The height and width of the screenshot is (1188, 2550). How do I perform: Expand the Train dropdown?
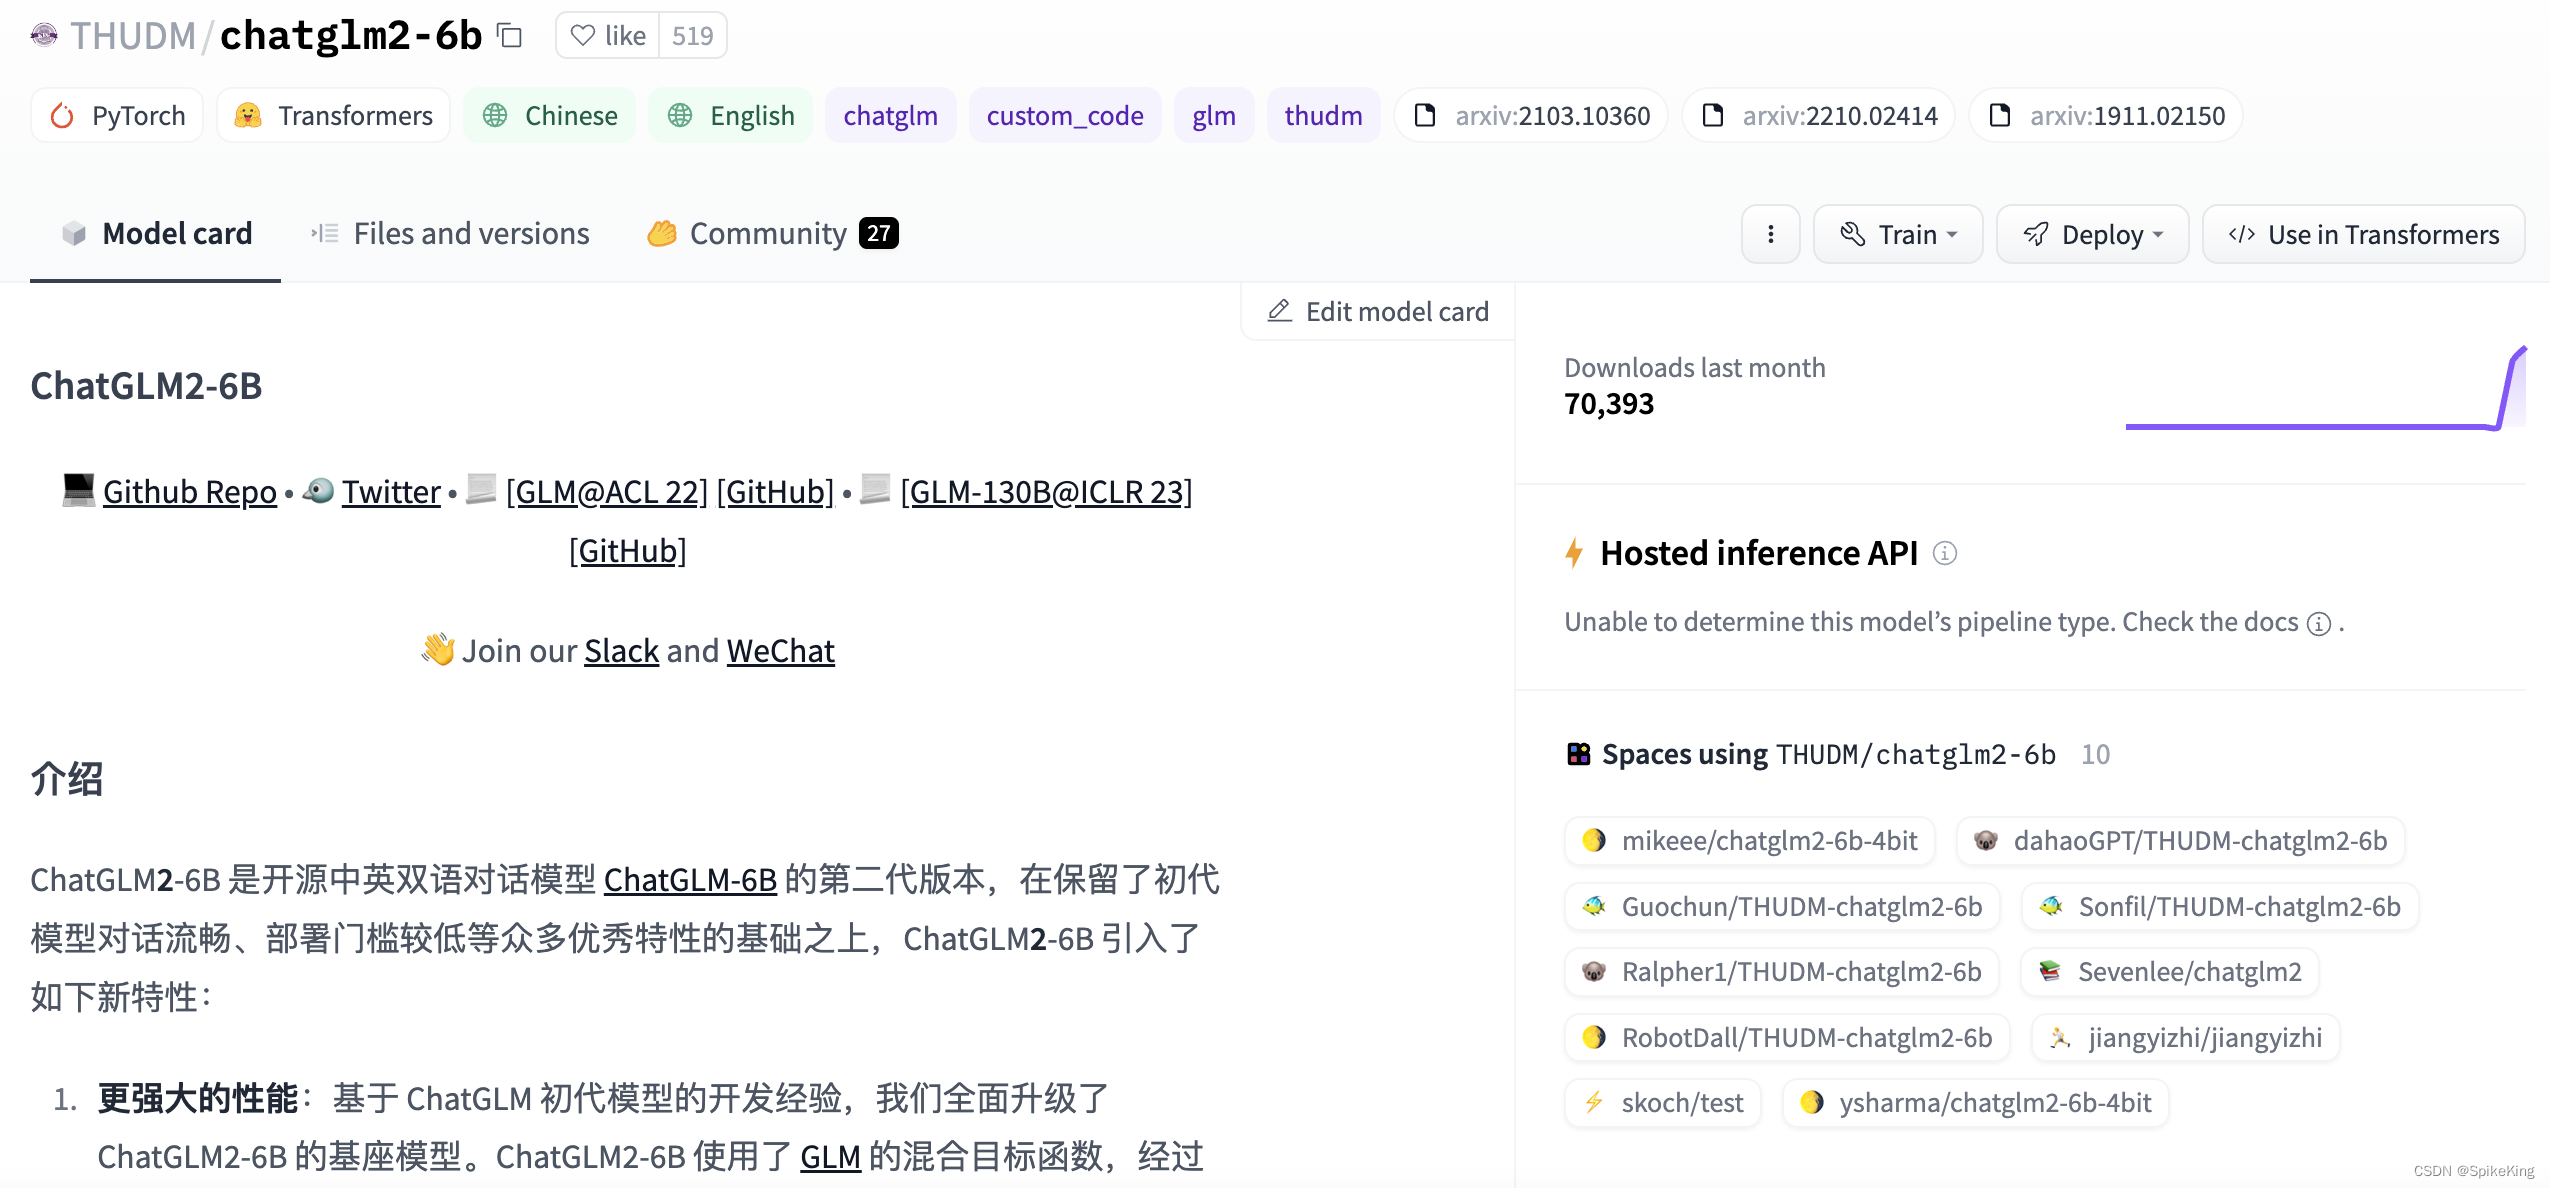(x=1897, y=234)
